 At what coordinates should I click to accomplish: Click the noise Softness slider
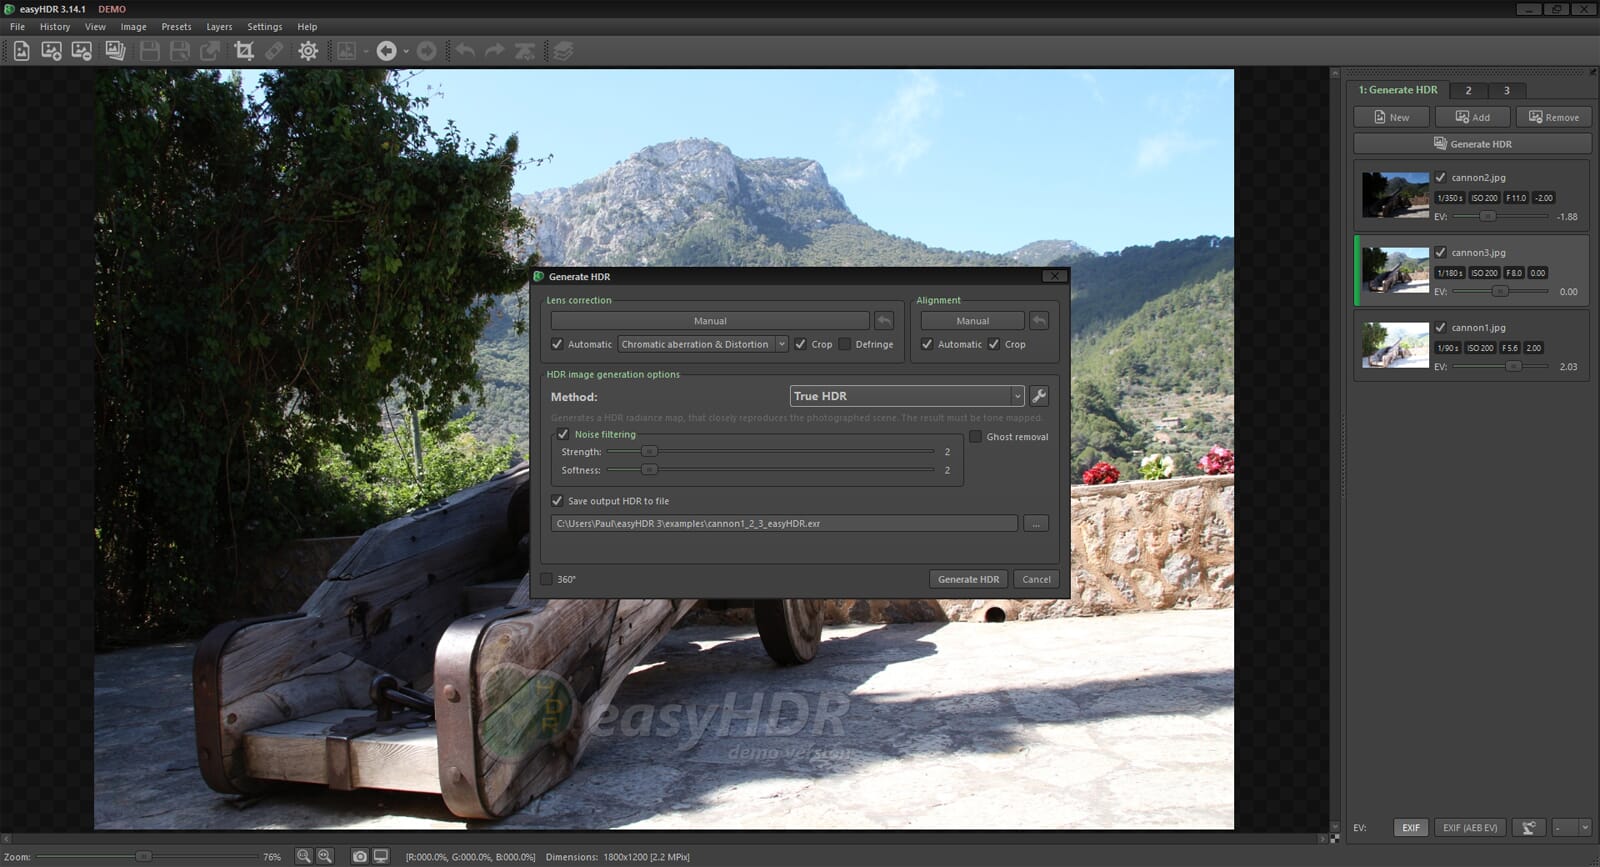point(771,470)
